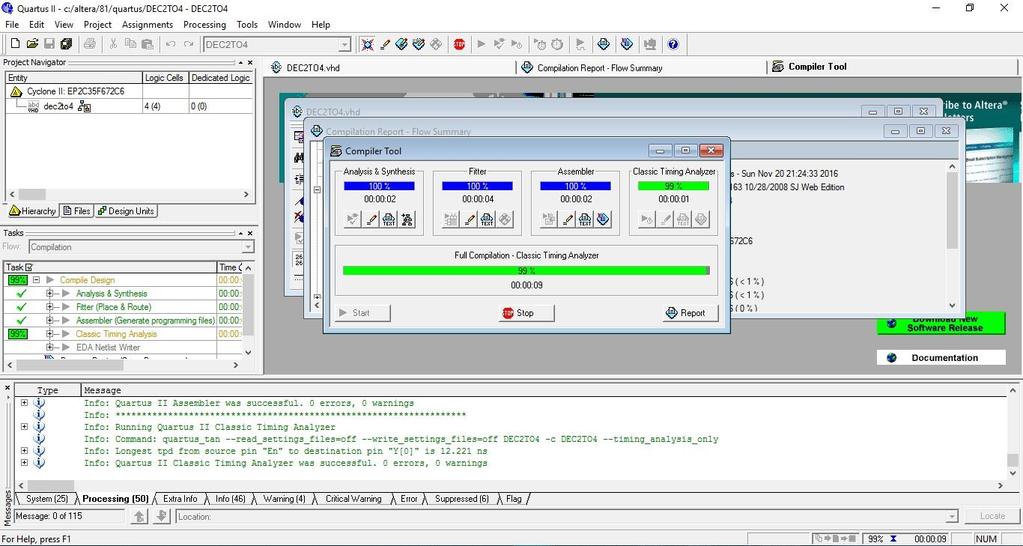Click the Open file folder icon
Image resolution: width=1023 pixels, height=546 pixels.
point(32,44)
